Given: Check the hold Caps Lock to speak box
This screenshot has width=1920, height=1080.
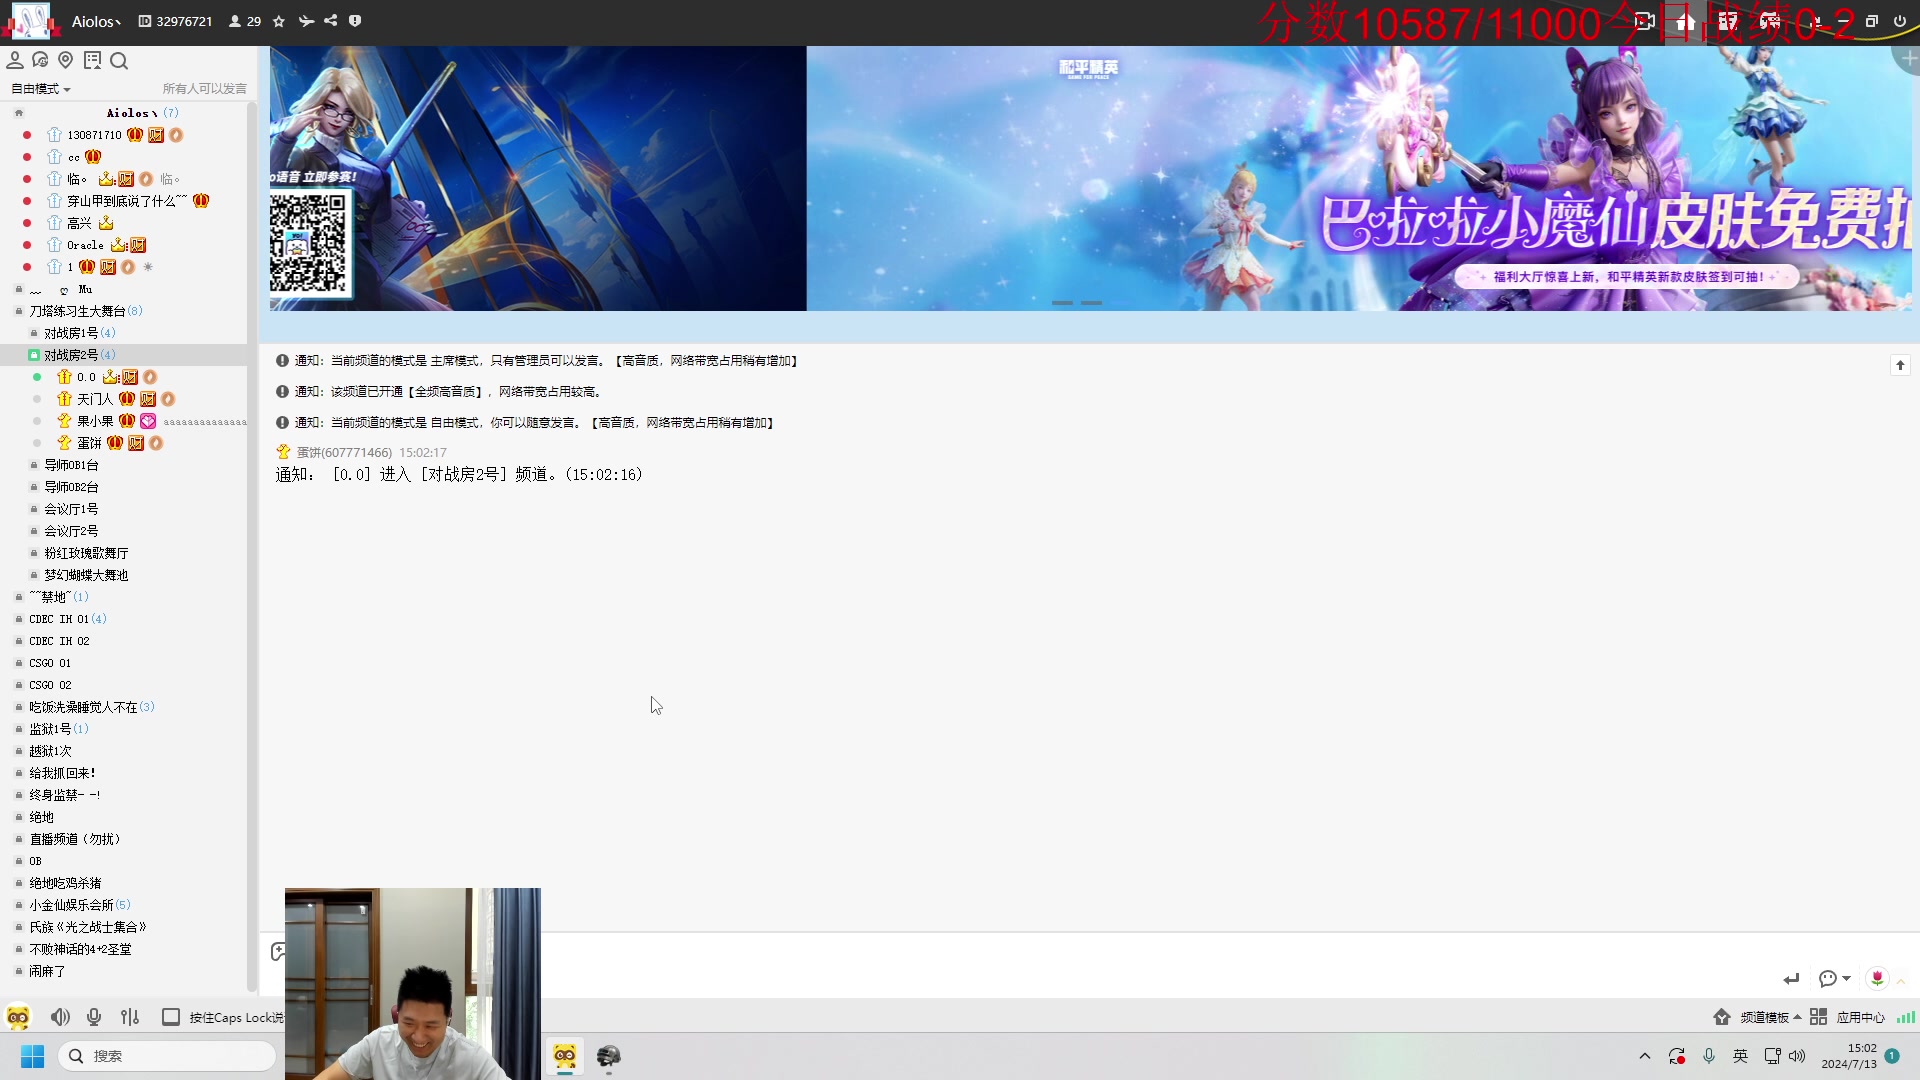Looking at the screenshot, I should [x=171, y=1017].
